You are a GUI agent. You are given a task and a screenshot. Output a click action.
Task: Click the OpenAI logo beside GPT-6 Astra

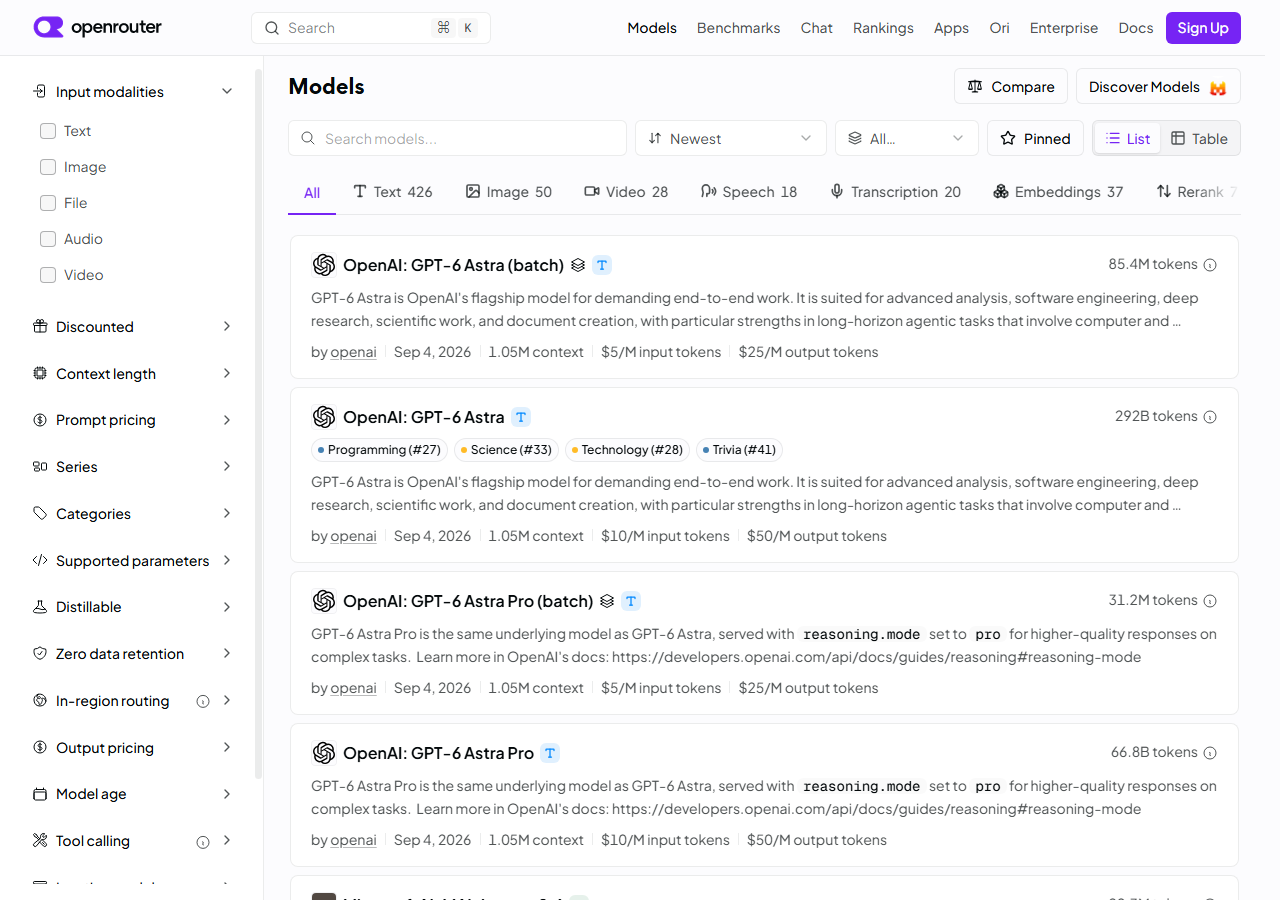[323, 417]
